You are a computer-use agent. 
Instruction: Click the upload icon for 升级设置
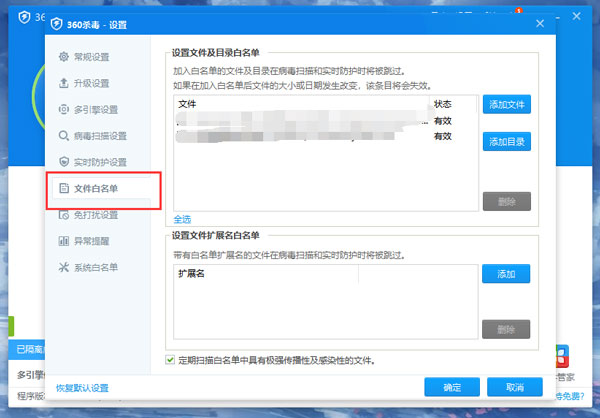click(64, 83)
